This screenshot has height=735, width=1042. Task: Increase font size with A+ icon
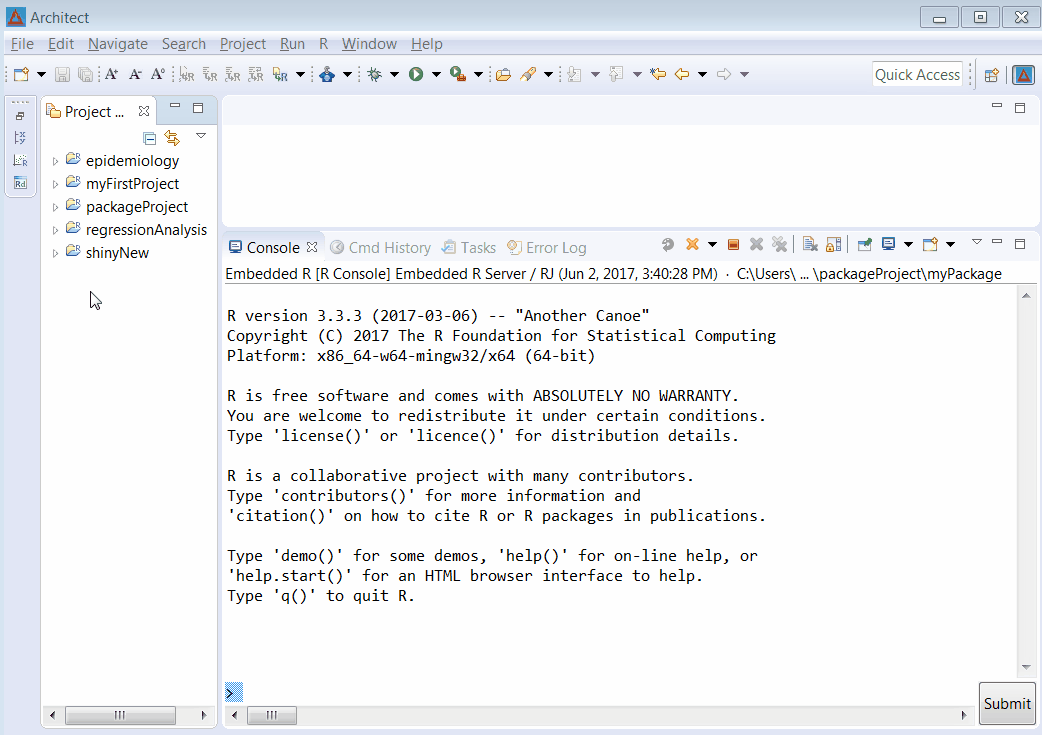coord(112,74)
